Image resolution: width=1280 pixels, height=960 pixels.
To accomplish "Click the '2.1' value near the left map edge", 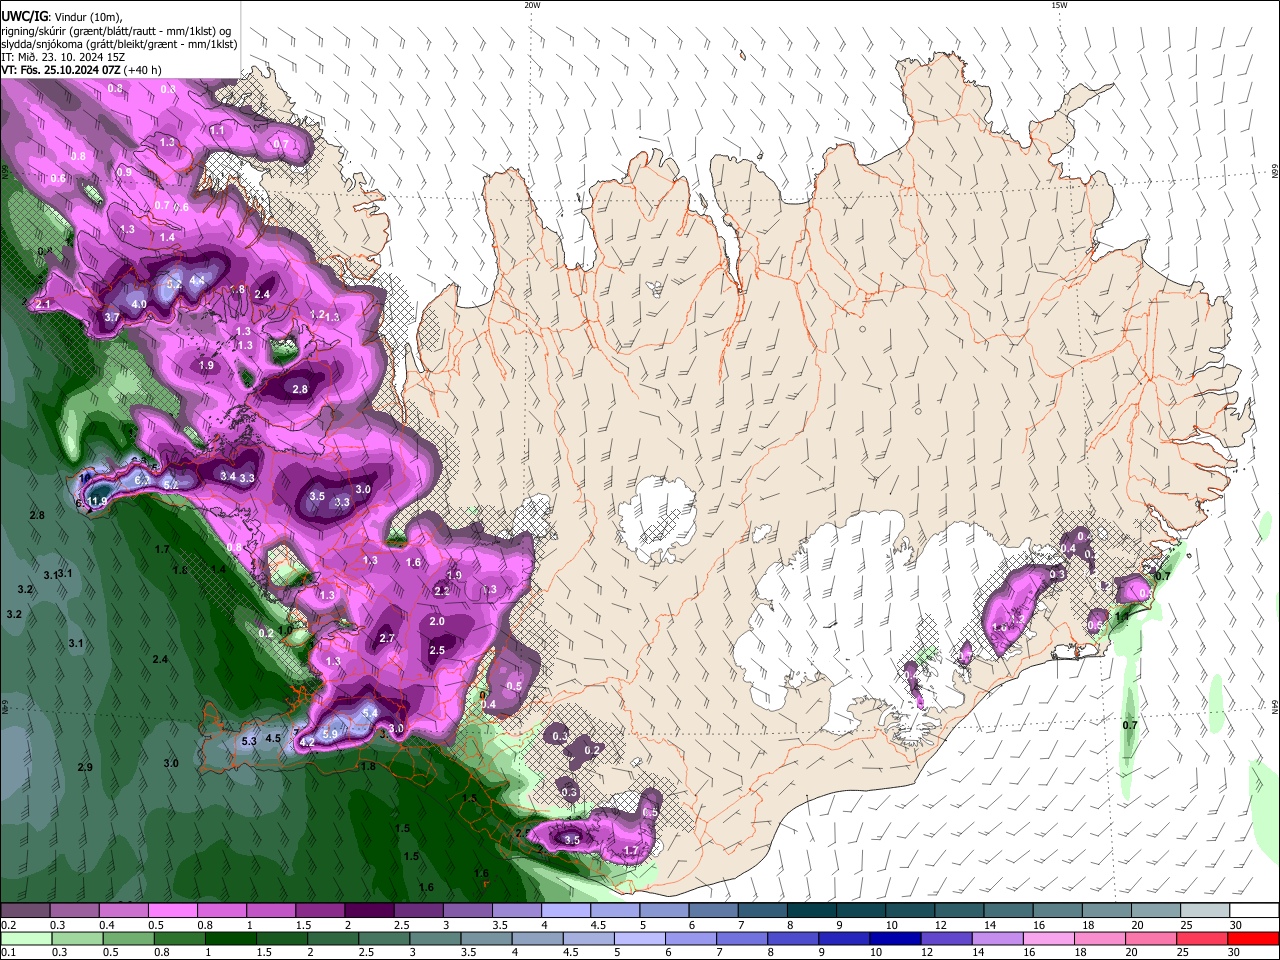I will coord(43,304).
